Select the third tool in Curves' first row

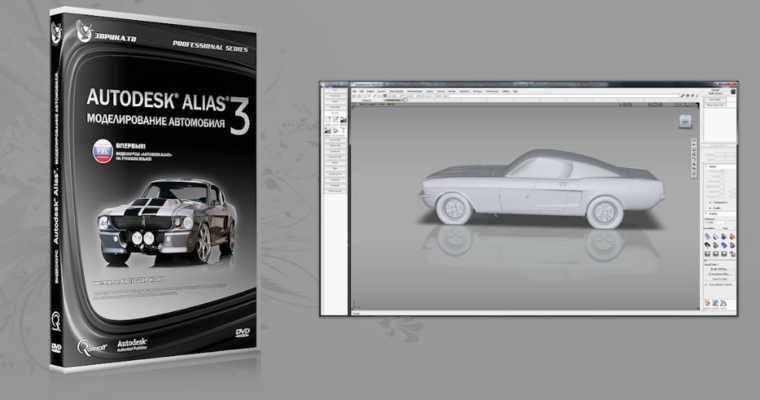coord(343,120)
